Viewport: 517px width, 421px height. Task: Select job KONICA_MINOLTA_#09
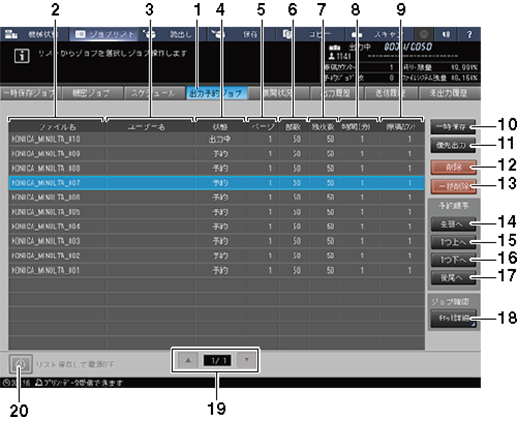click(217, 153)
